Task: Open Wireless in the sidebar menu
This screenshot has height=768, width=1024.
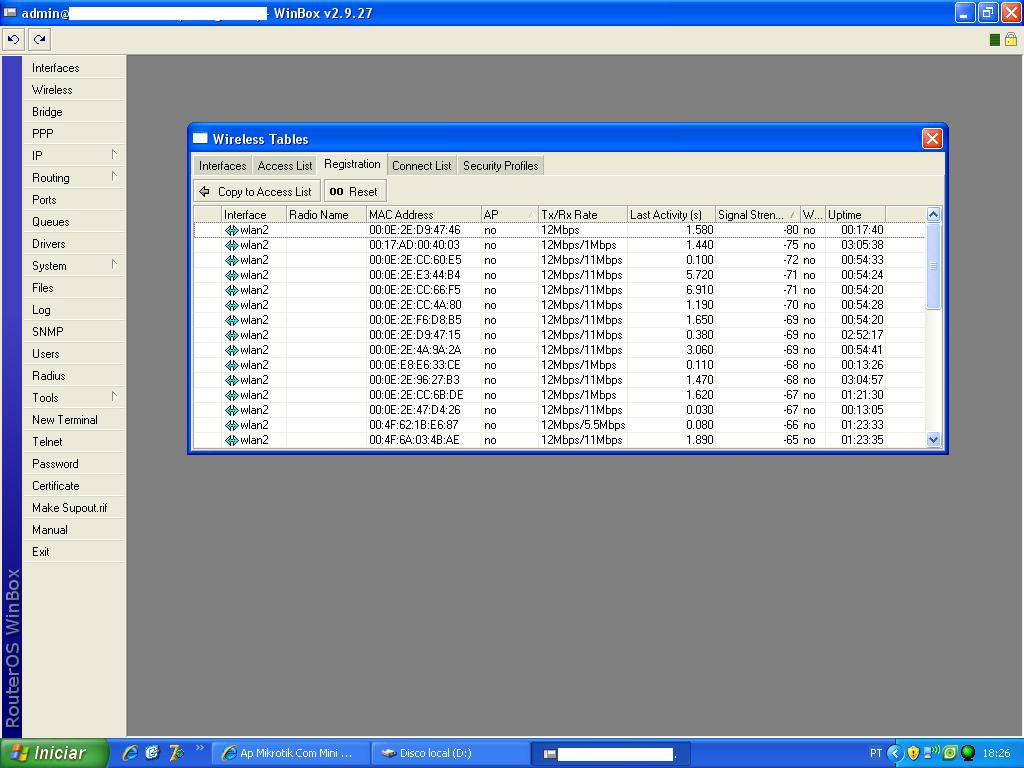Action: click(74, 89)
